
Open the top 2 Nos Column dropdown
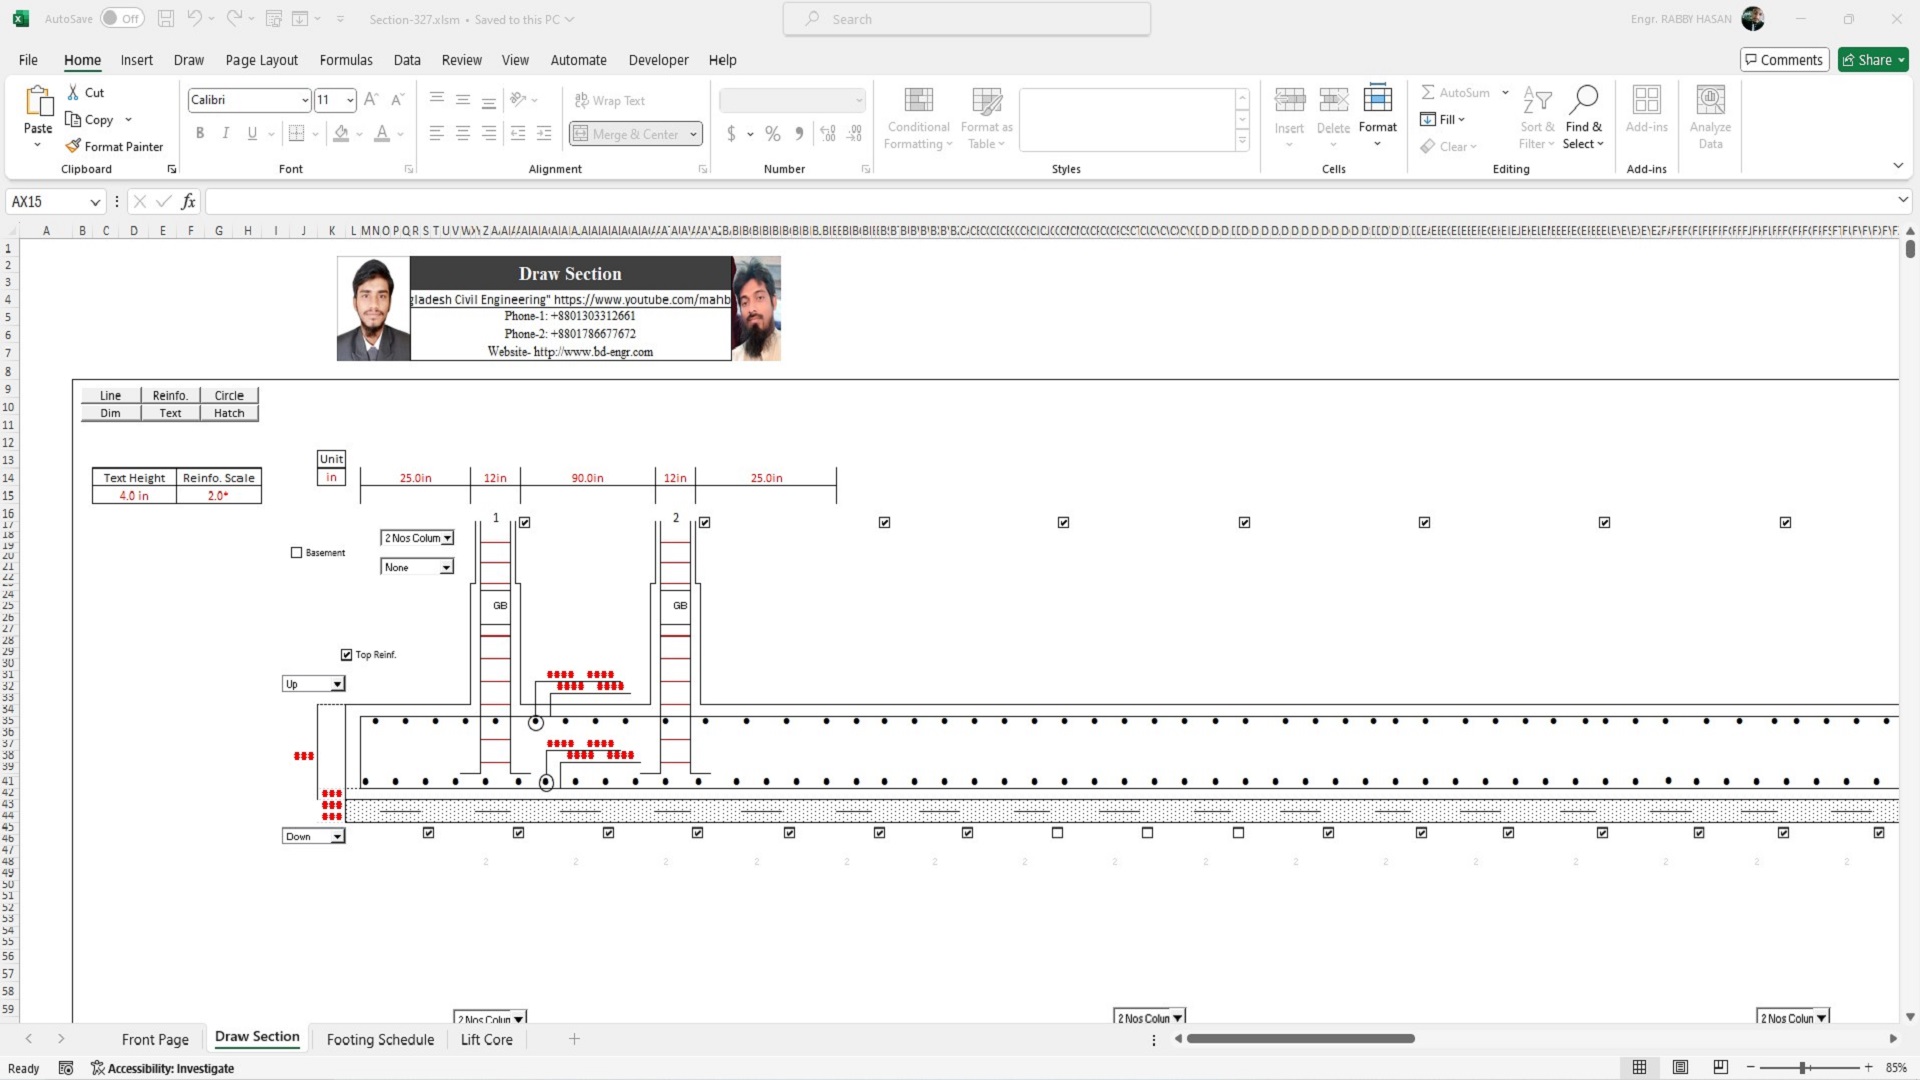pyautogui.click(x=447, y=538)
